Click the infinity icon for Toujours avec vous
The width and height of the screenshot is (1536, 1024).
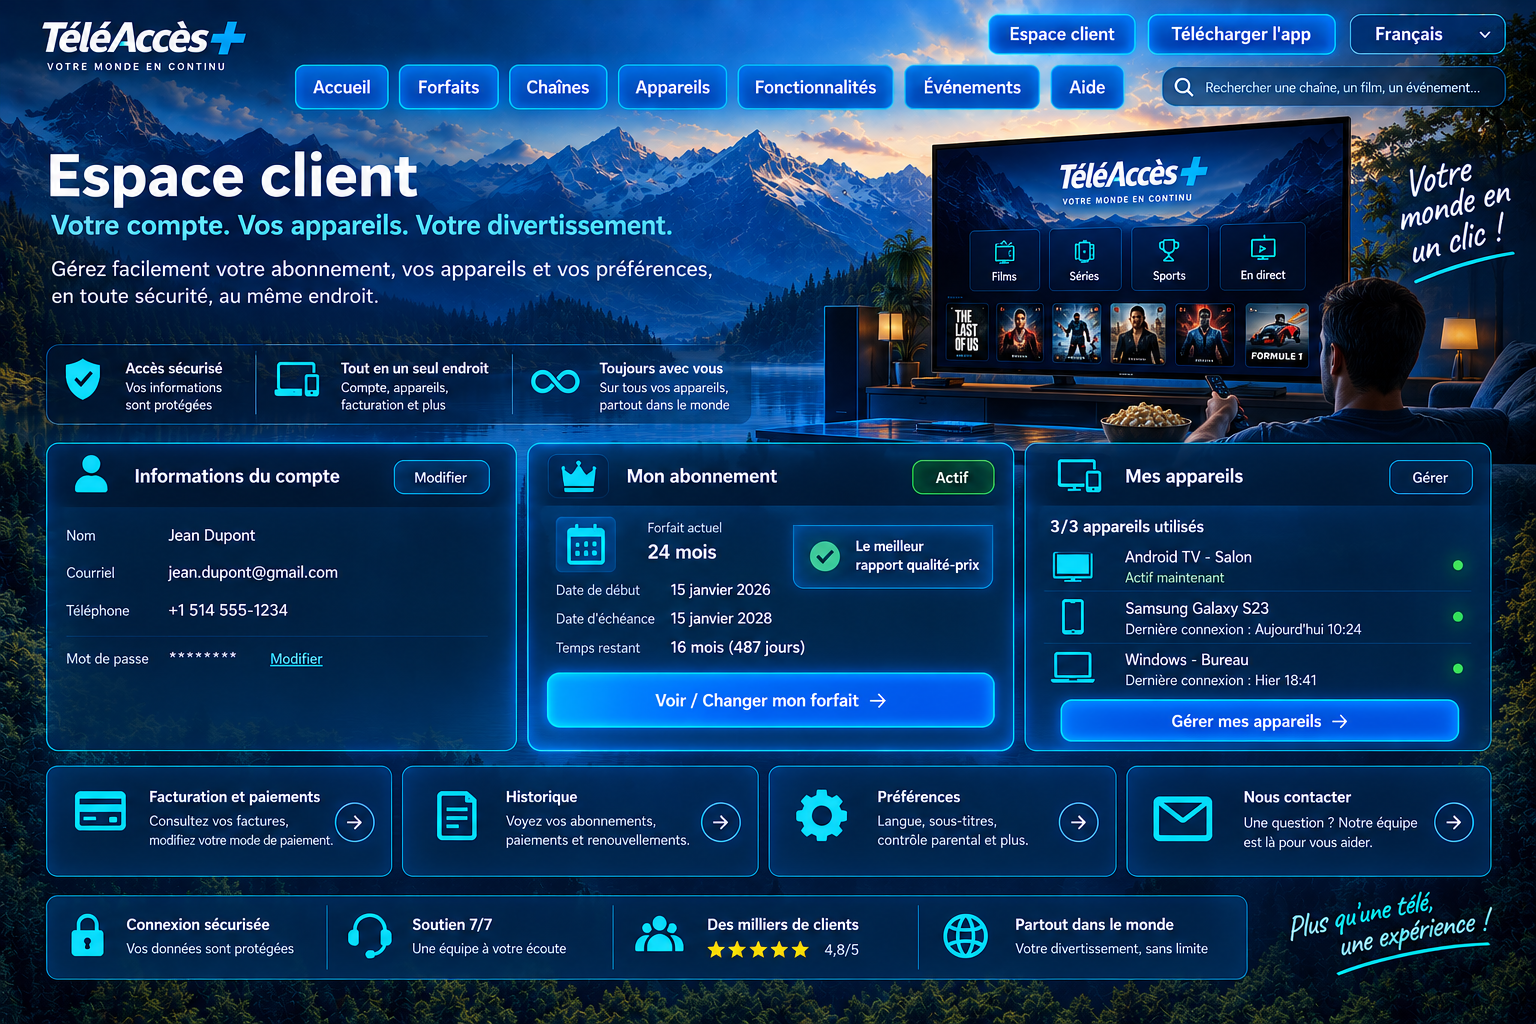555,381
